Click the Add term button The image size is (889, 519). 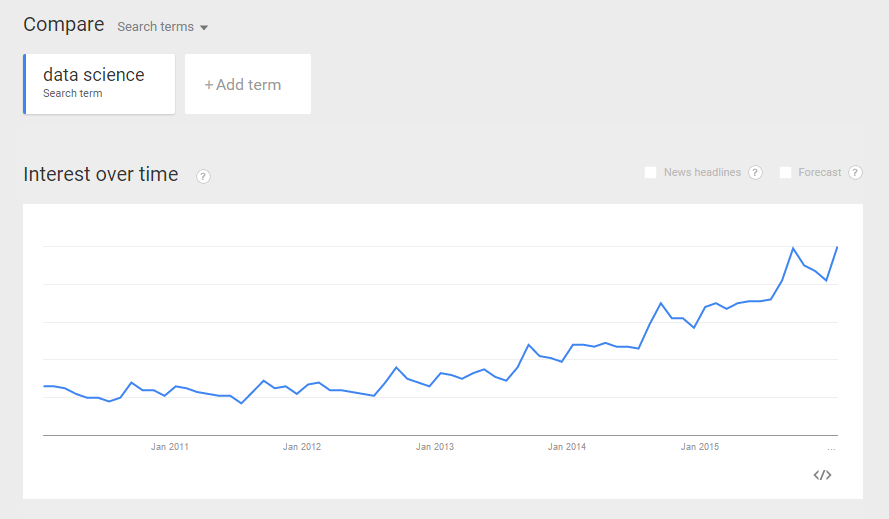pos(247,85)
